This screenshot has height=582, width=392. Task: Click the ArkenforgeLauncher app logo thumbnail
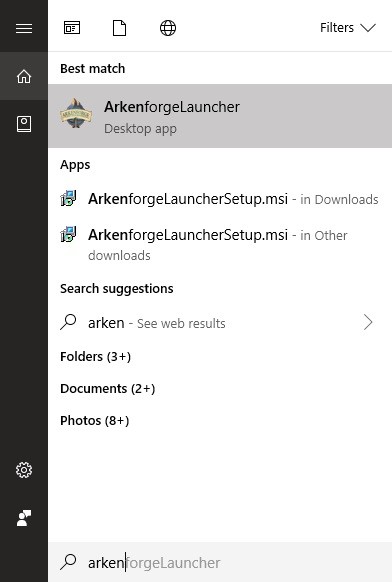point(76,113)
